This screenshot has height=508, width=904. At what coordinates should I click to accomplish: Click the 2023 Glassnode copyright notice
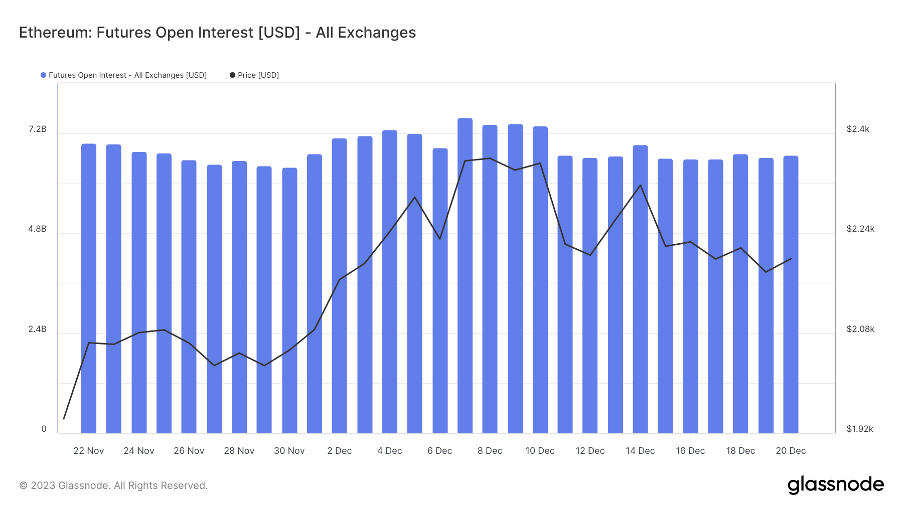[x=113, y=485]
